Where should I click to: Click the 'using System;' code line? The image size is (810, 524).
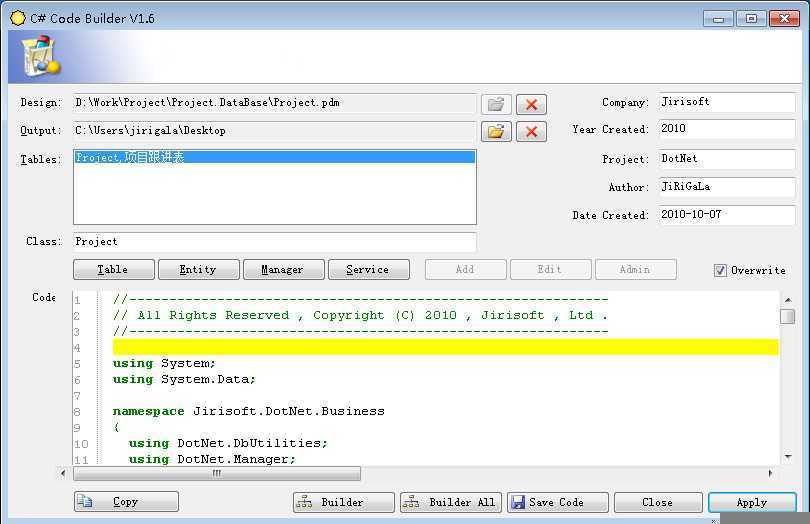coord(164,363)
